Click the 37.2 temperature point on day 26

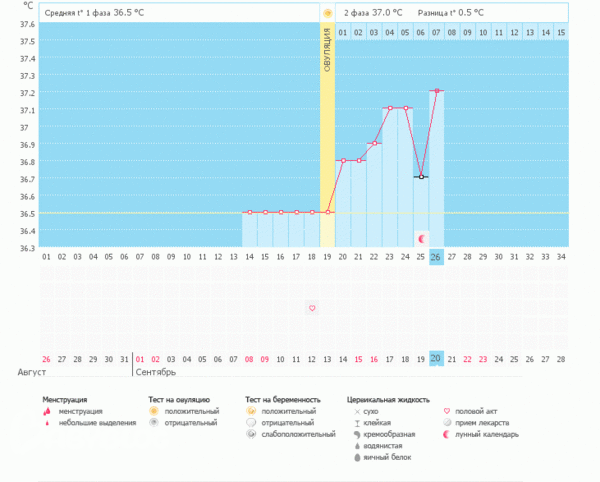[x=436, y=91]
